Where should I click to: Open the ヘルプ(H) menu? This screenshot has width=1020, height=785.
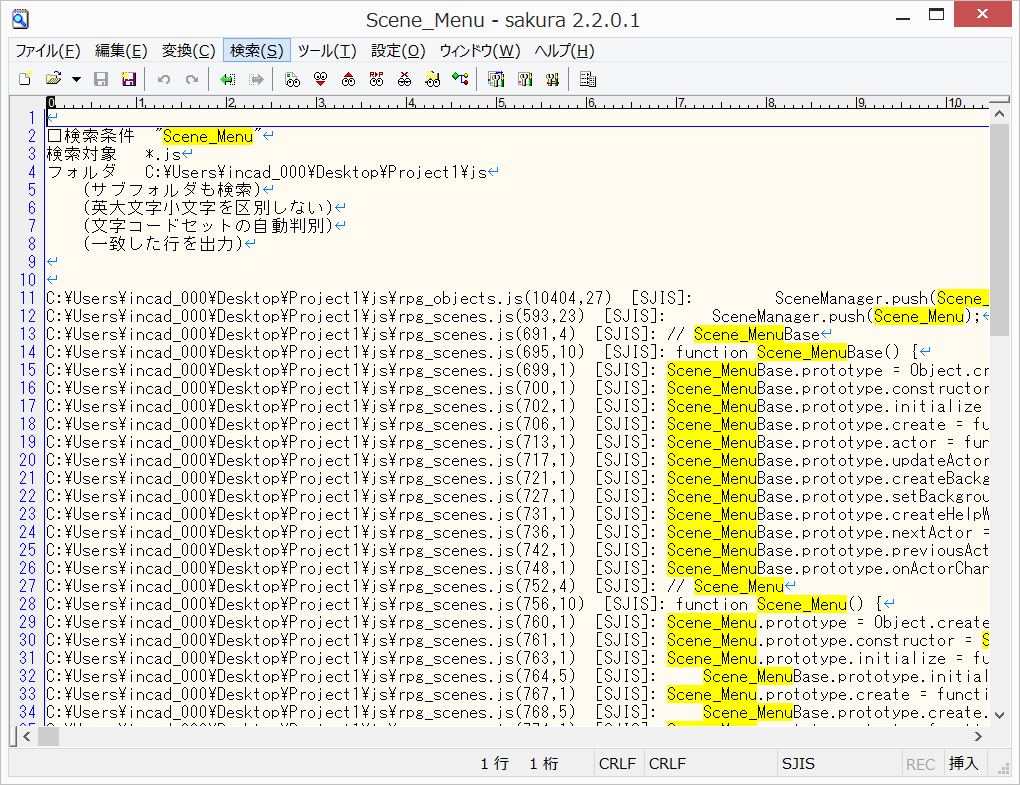click(565, 51)
